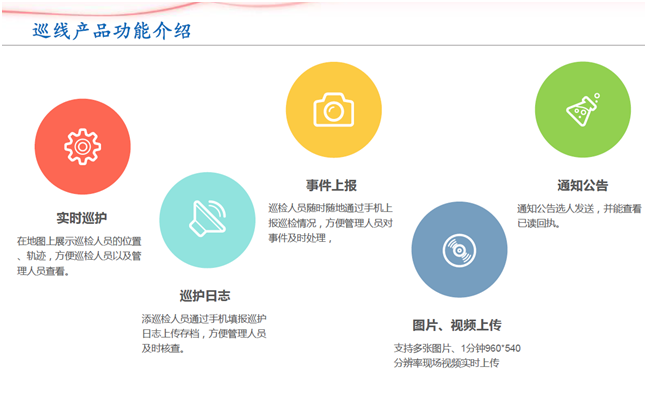Select the 实时巡护 heading
Viewport: 647px width, 414px height.
pyautogui.click(x=82, y=217)
